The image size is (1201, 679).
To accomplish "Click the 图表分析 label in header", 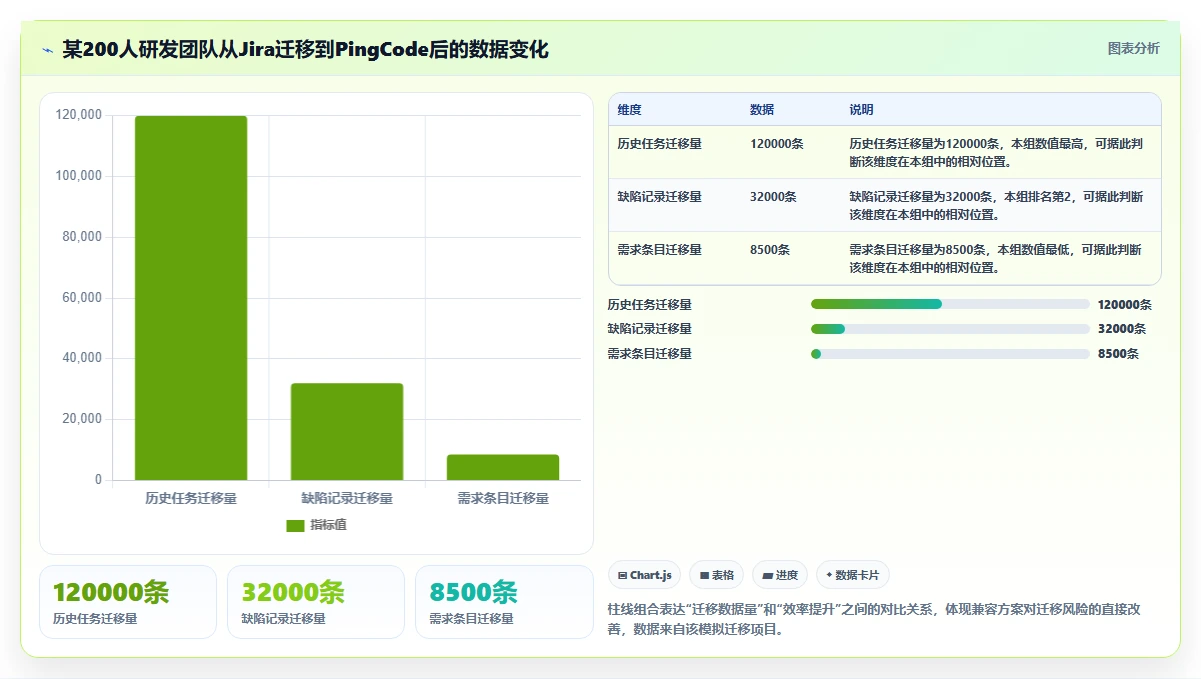I will (x=1134, y=48).
